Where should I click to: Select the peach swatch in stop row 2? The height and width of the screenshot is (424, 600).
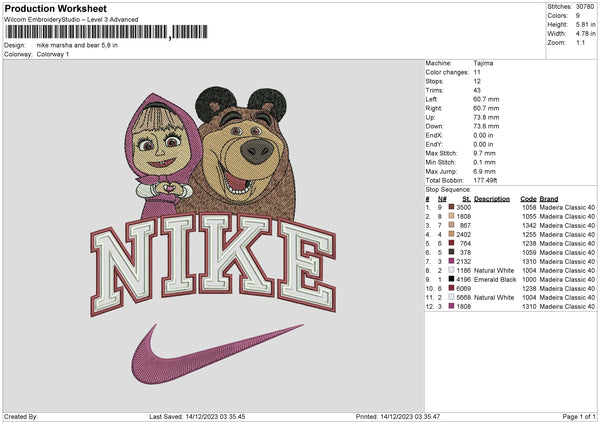pos(452,216)
